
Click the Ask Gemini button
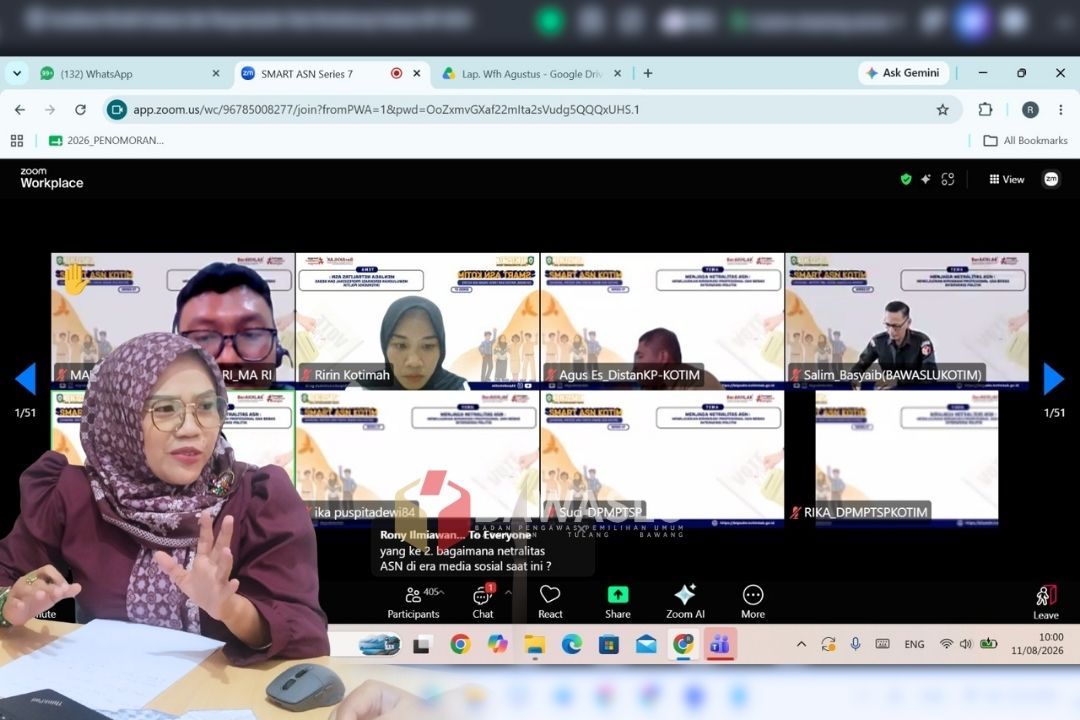coord(903,73)
